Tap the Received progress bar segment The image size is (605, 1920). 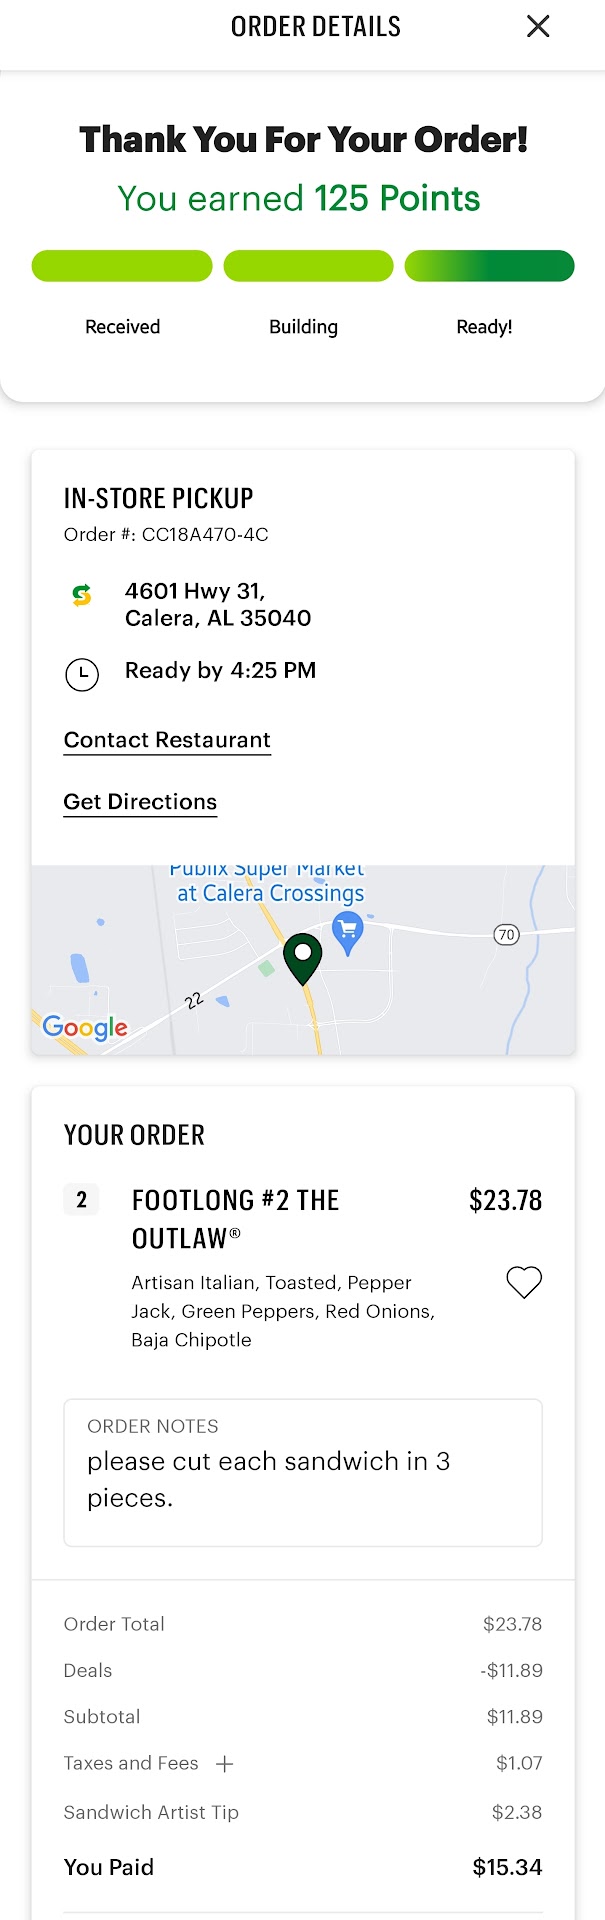[122, 266]
